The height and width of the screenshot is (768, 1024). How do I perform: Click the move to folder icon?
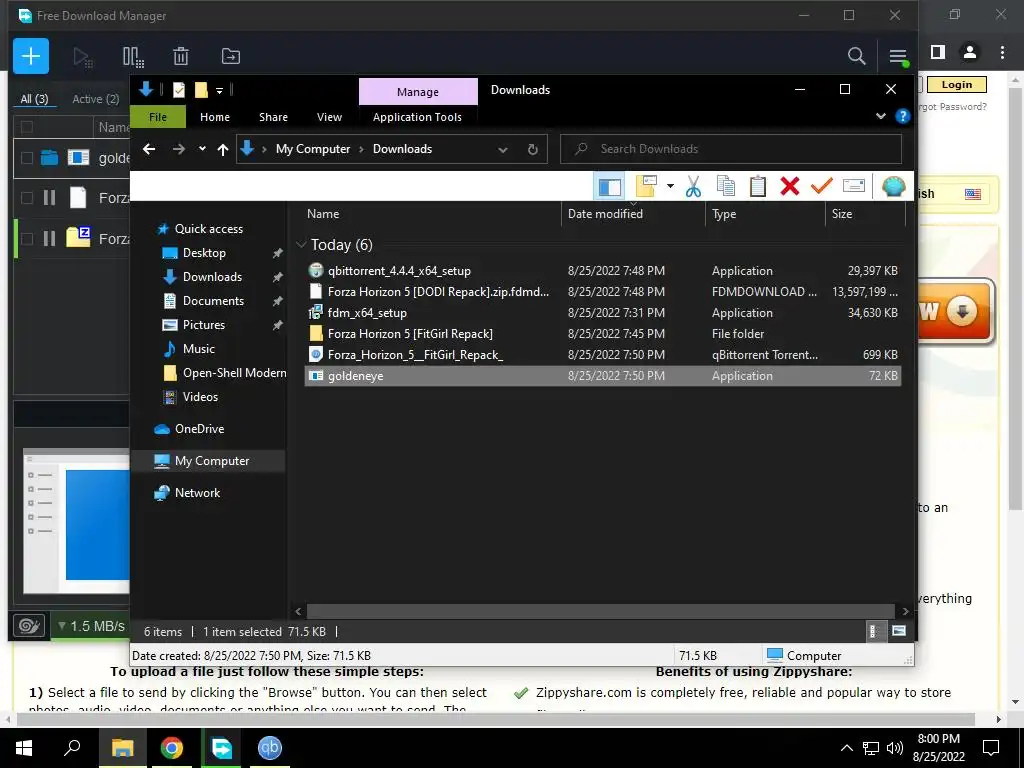coord(231,56)
